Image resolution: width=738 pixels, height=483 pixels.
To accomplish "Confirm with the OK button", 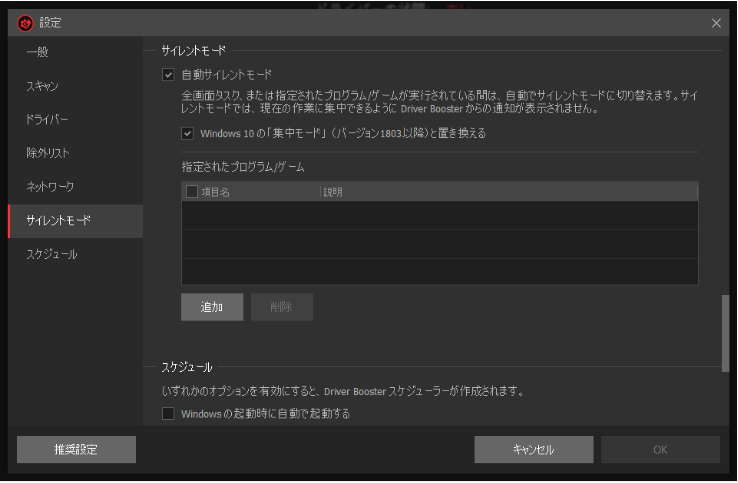I will click(x=660, y=450).
